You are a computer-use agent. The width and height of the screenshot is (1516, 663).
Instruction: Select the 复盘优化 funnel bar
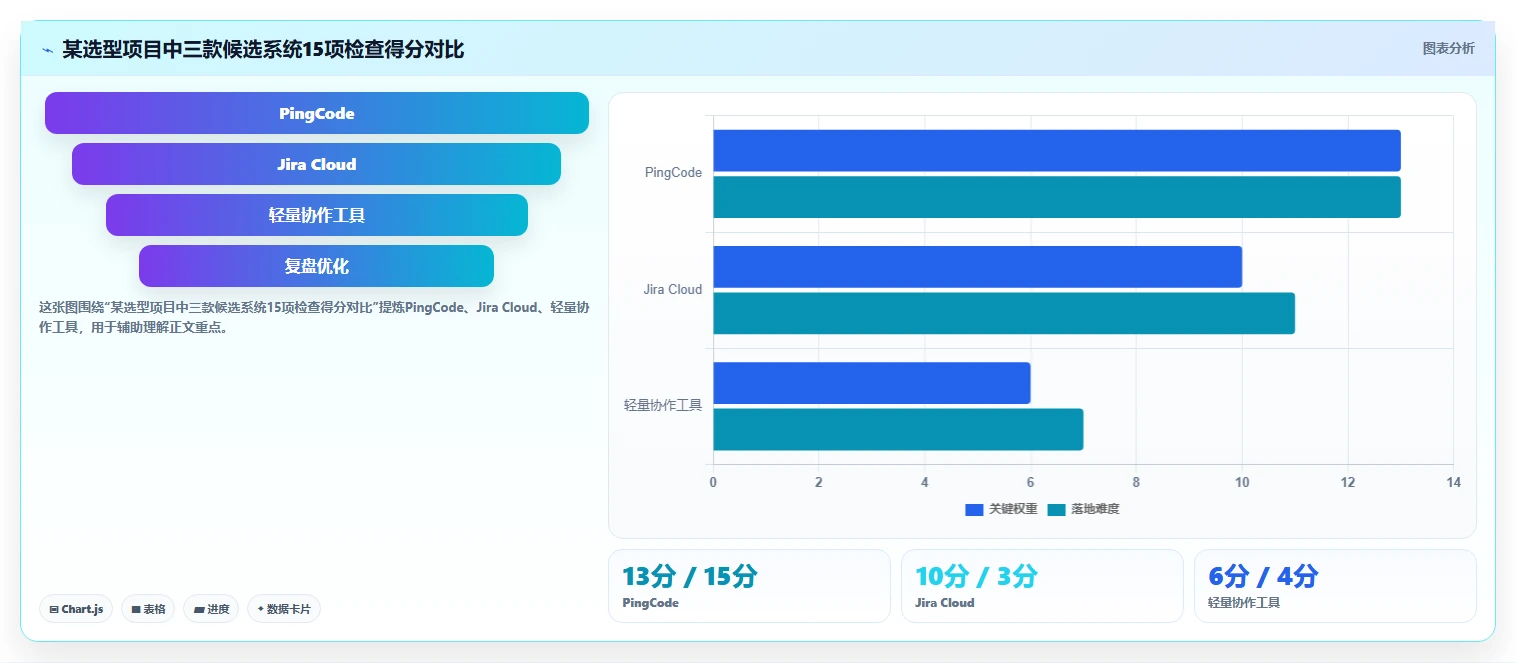[x=316, y=266]
